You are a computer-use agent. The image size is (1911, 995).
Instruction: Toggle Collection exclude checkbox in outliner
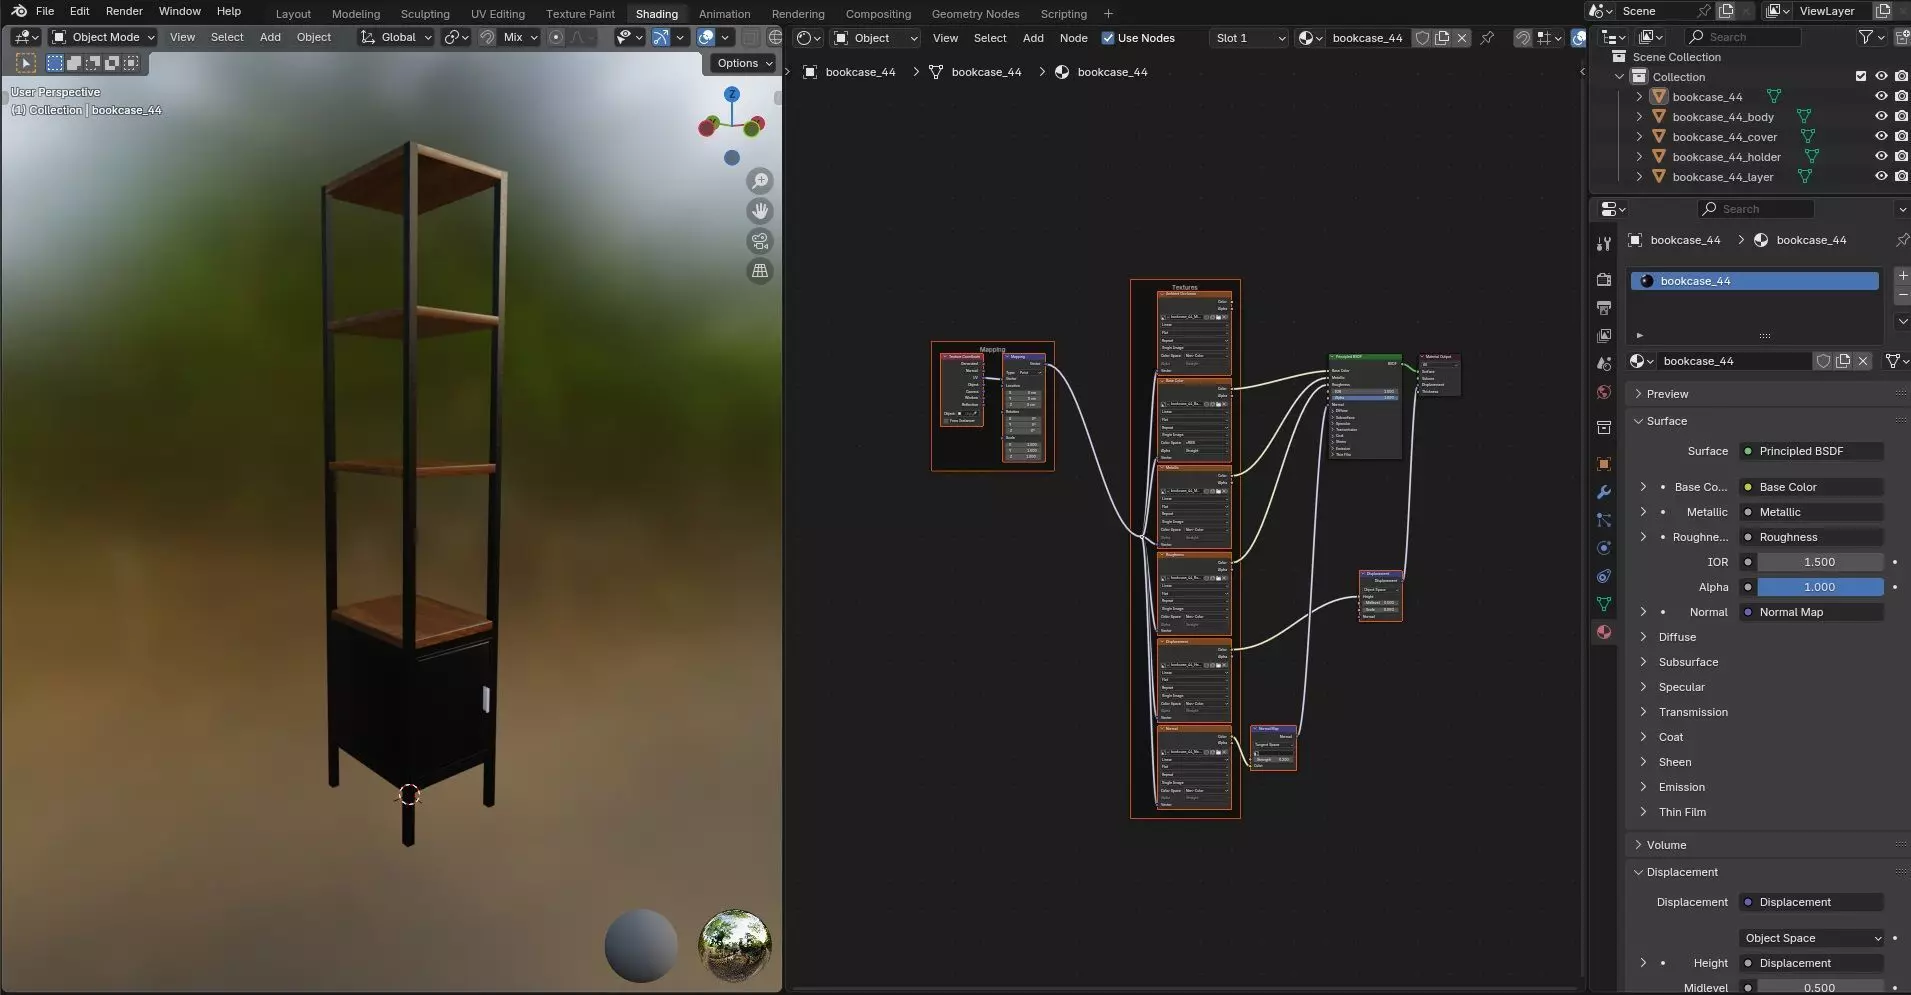click(1861, 76)
